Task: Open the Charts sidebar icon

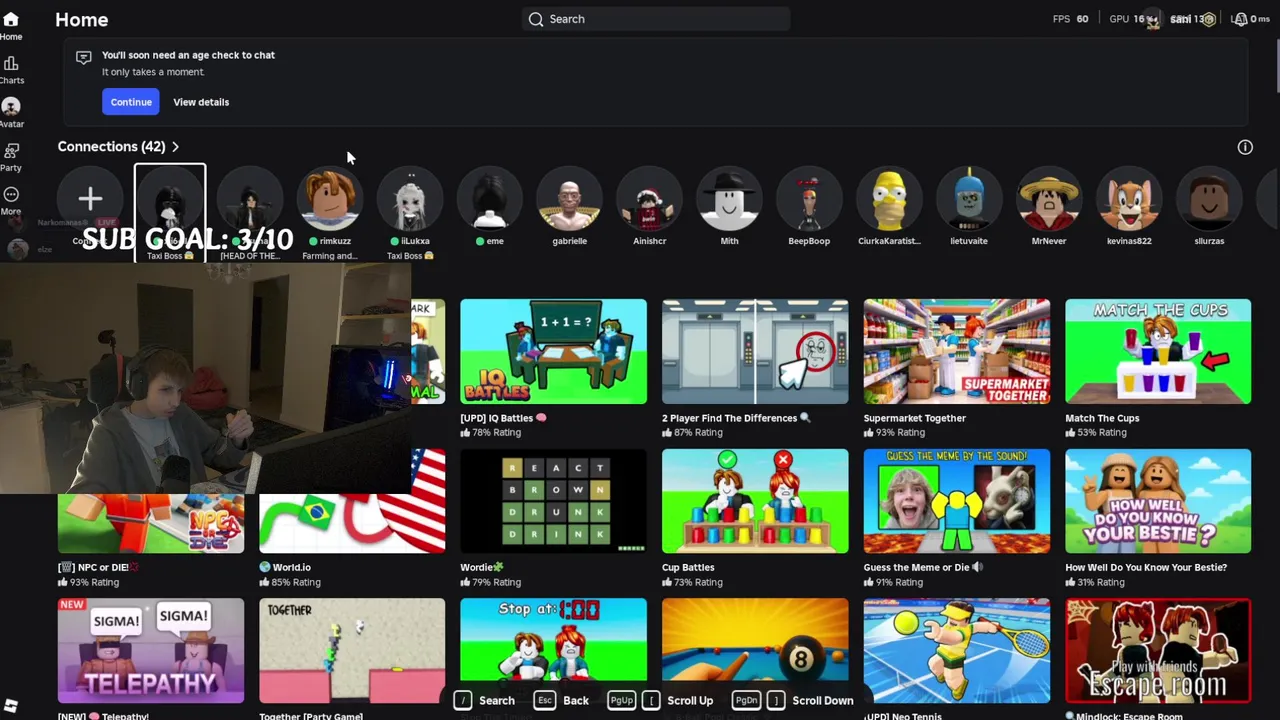Action: coord(11,64)
